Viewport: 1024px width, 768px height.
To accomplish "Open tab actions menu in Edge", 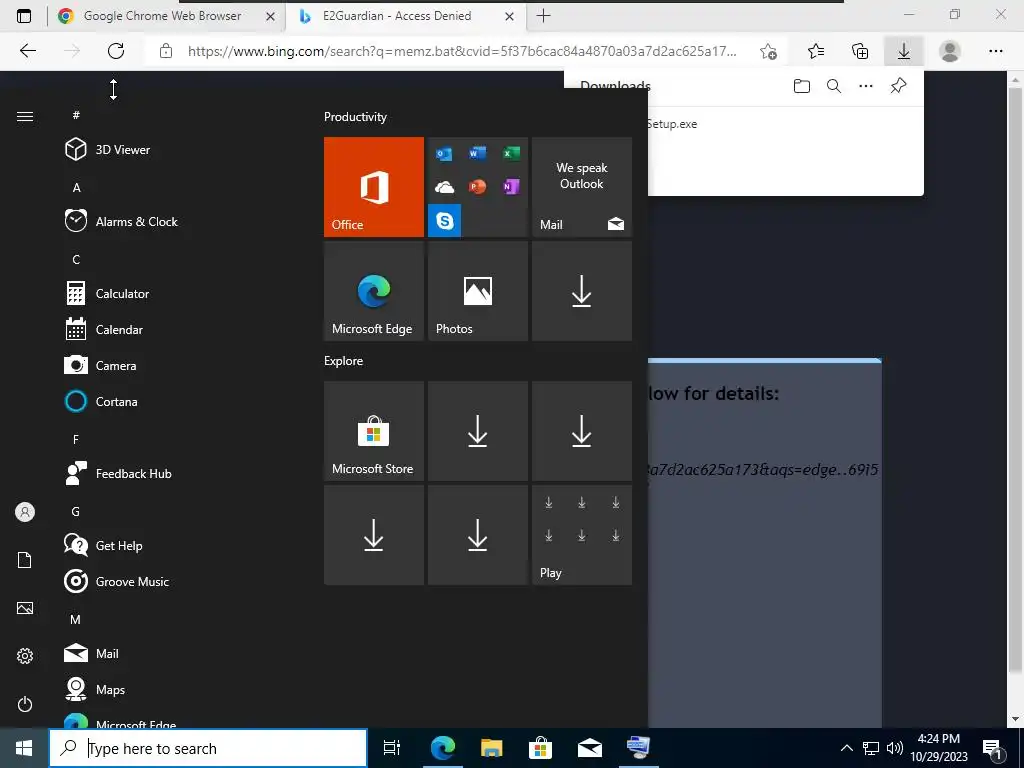I will (x=24, y=16).
